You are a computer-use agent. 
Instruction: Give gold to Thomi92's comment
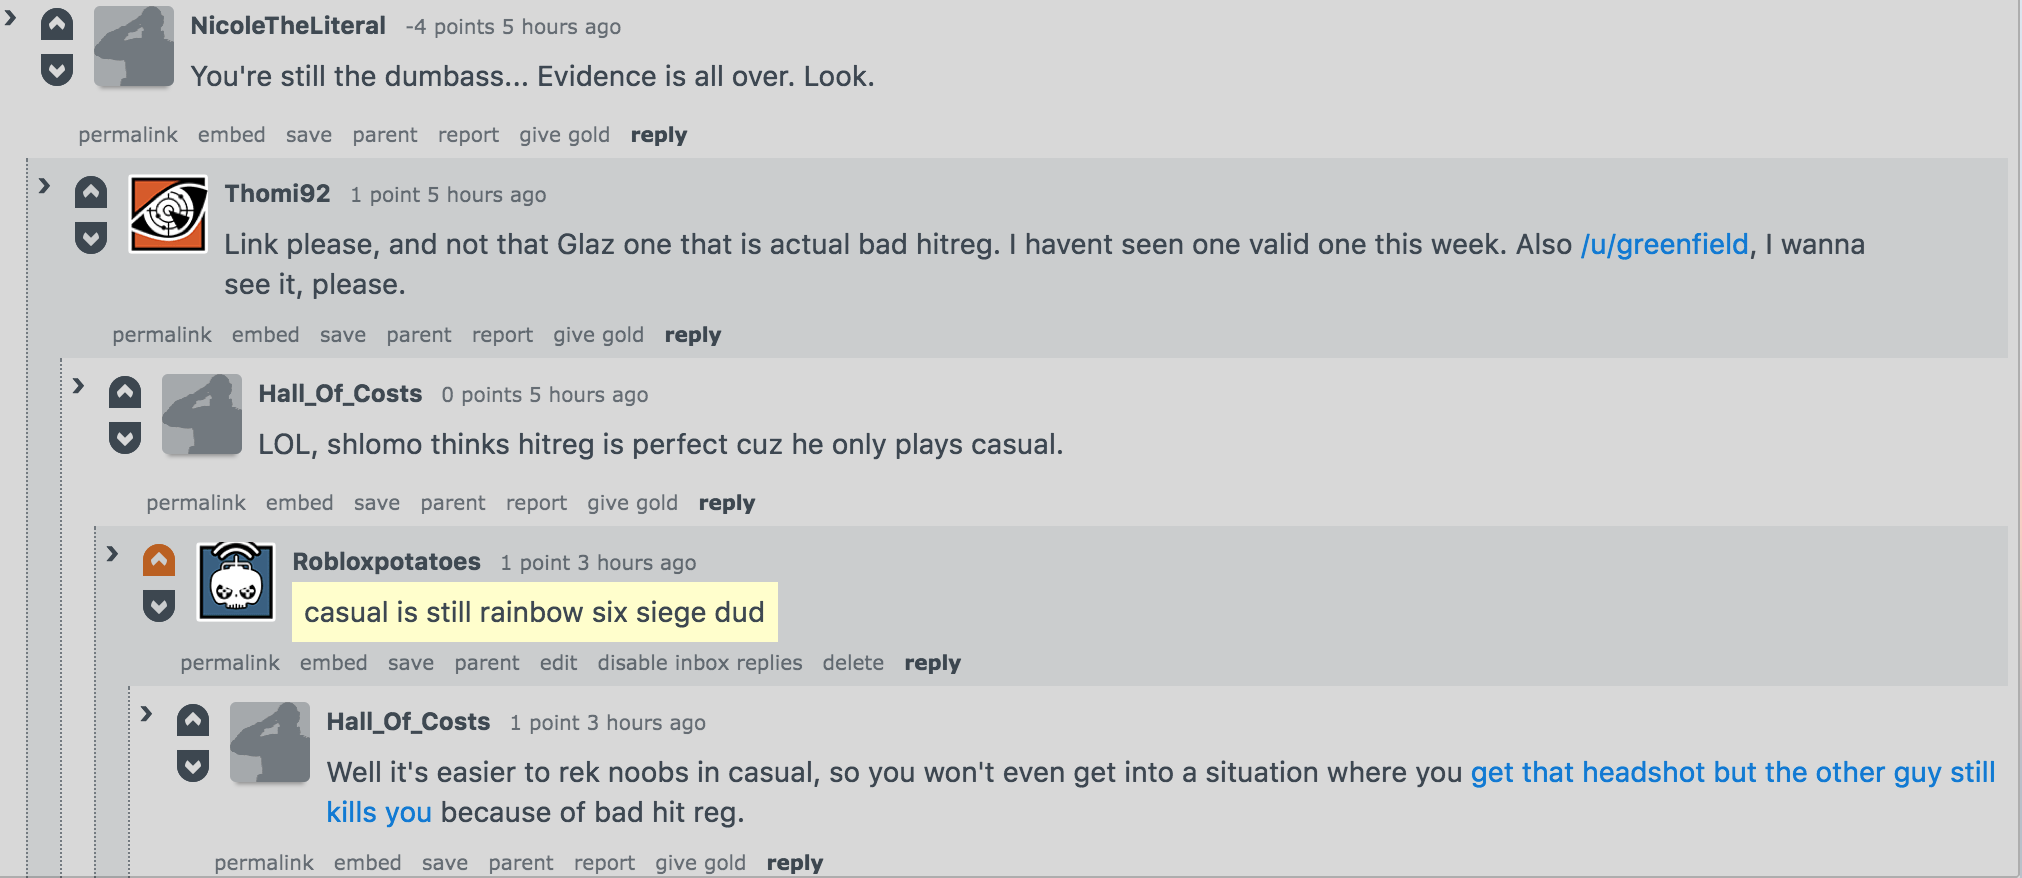click(x=598, y=335)
